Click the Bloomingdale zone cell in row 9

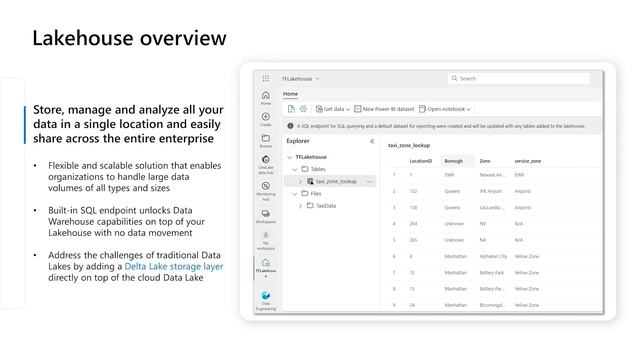[x=493, y=305]
